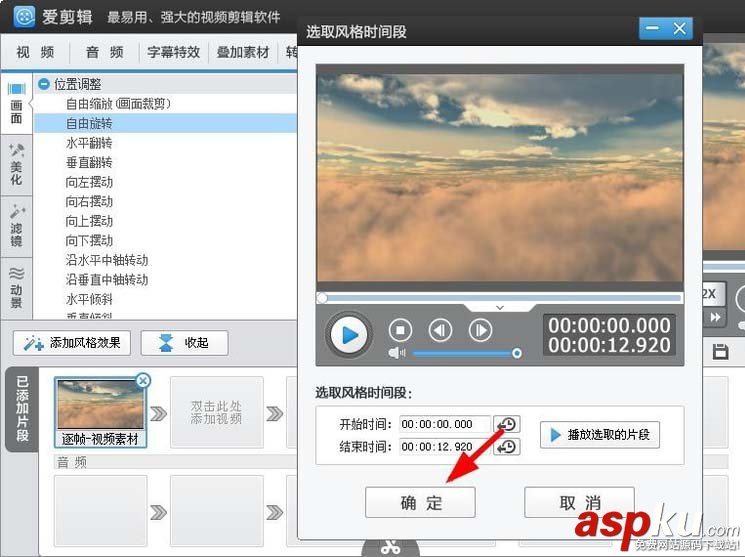Click the 双击此处添加视频 placeholder
Screen dimensions: 745x557
pos(217,412)
